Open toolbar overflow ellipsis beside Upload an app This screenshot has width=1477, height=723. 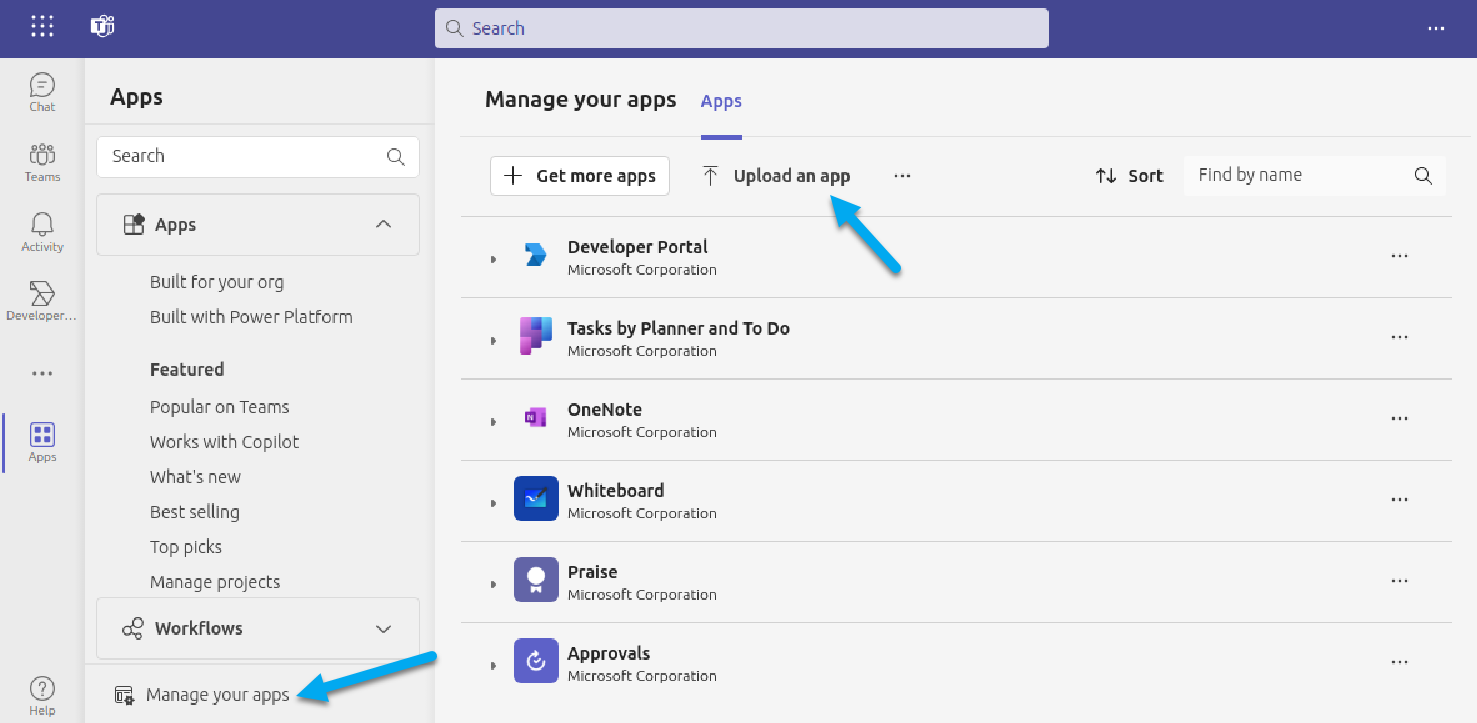pyautogui.click(x=902, y=176)
